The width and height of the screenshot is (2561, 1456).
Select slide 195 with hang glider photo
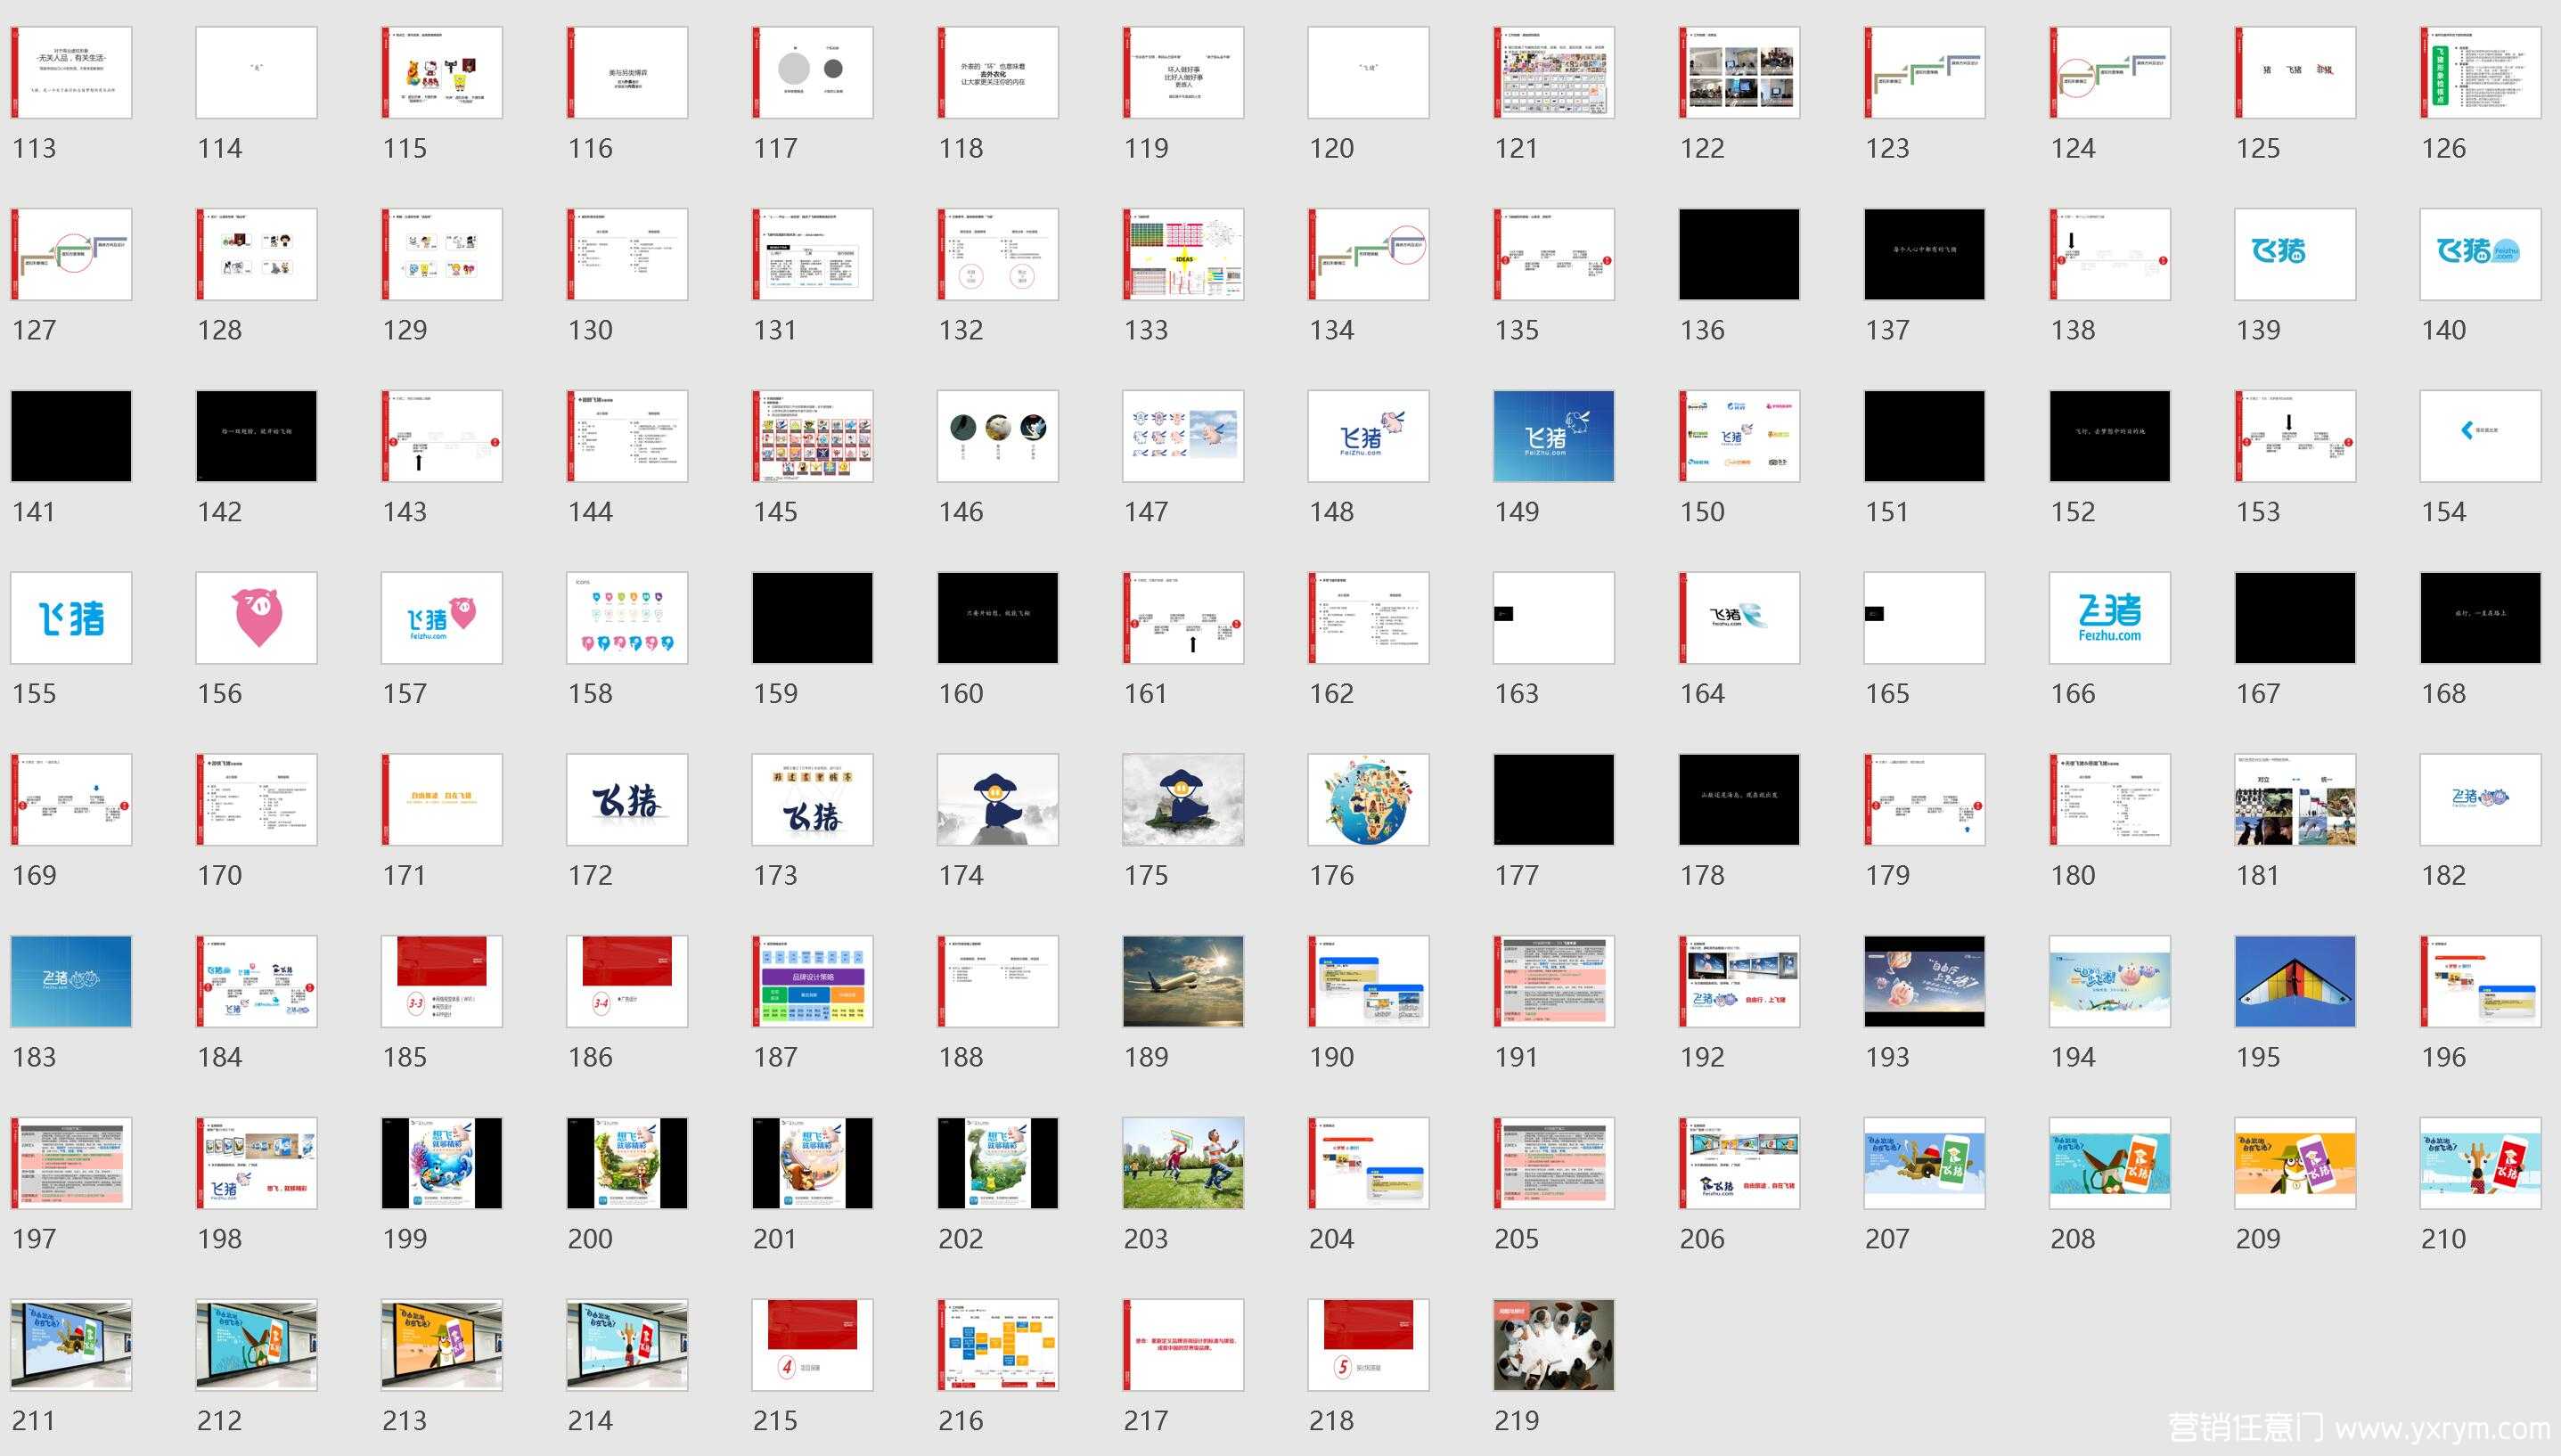2295,982
